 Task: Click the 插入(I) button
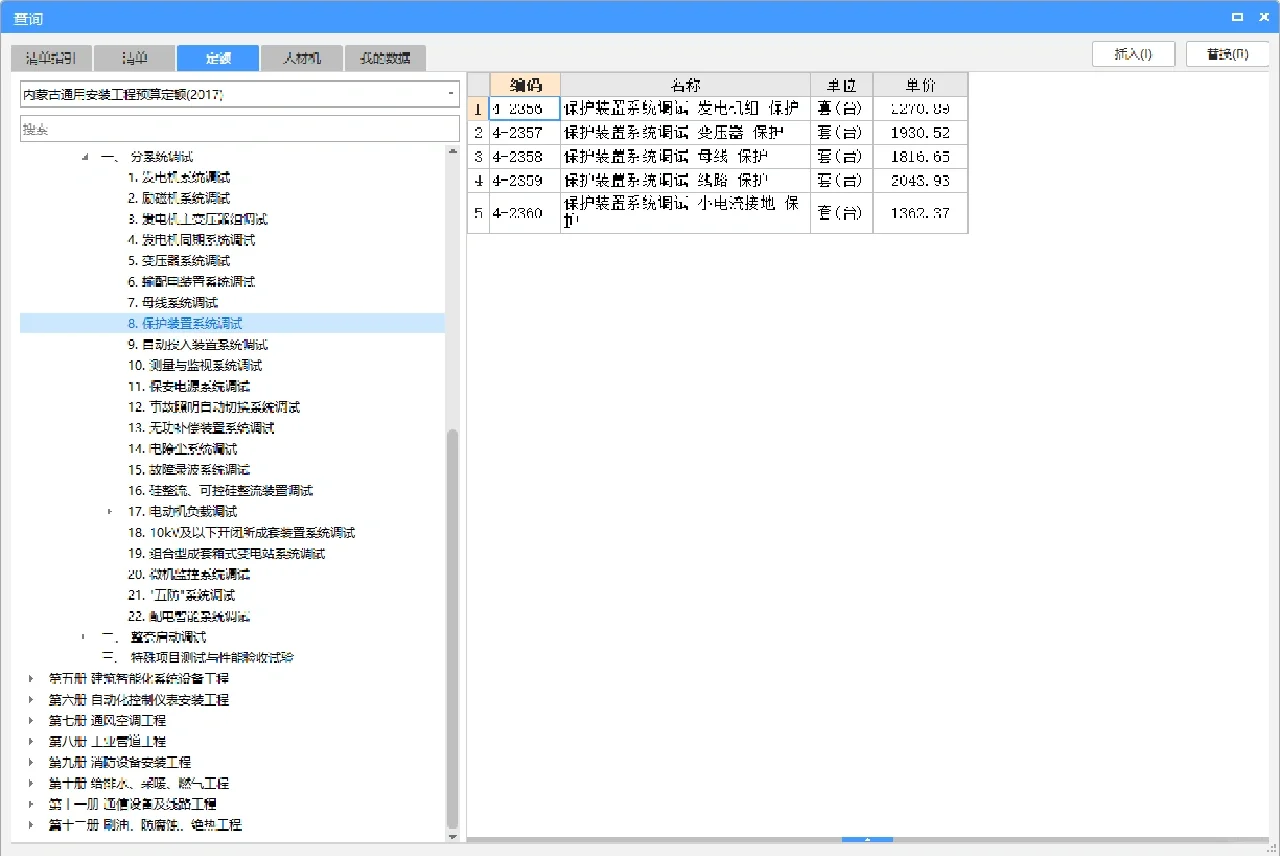[1133, 54]
